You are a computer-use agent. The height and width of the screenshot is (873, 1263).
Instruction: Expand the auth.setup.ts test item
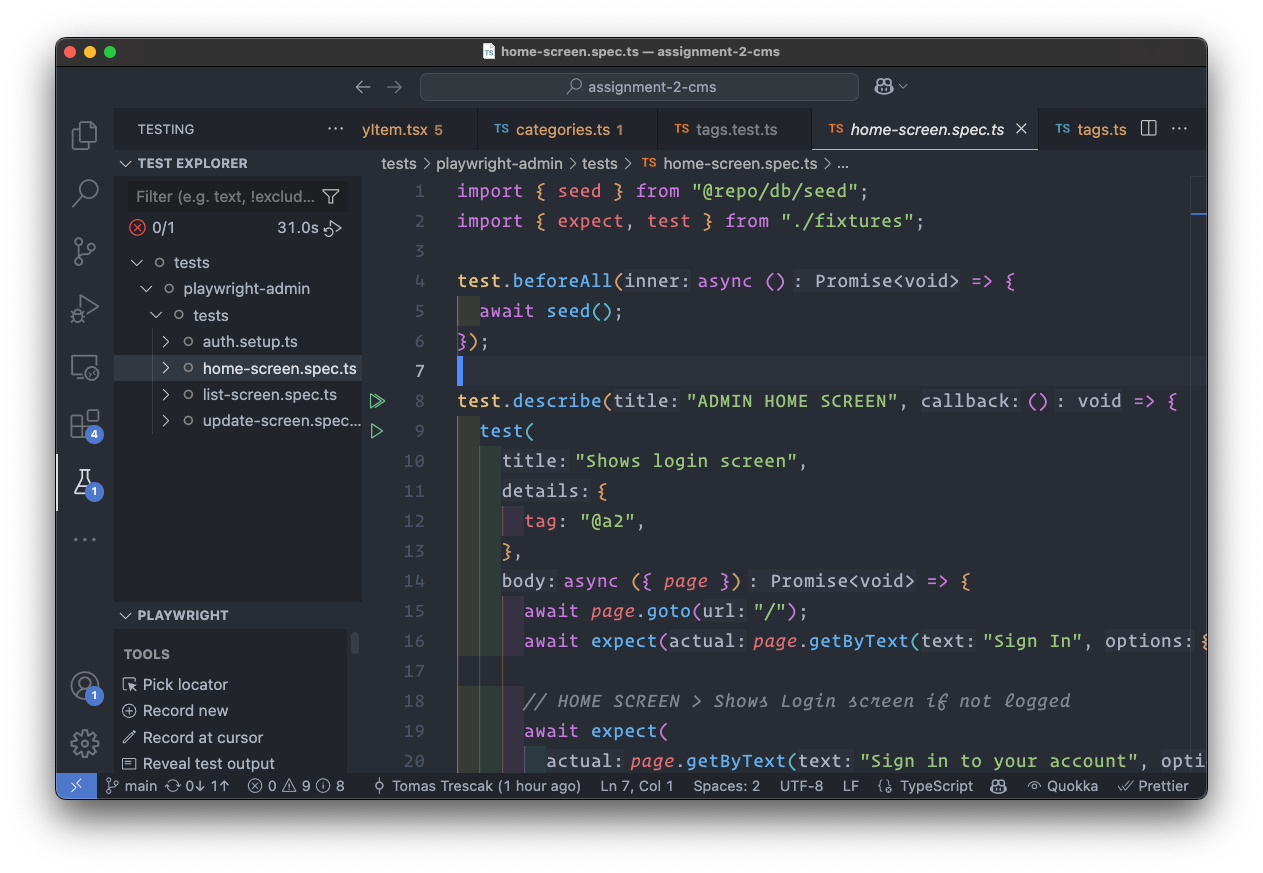[166, 342]
